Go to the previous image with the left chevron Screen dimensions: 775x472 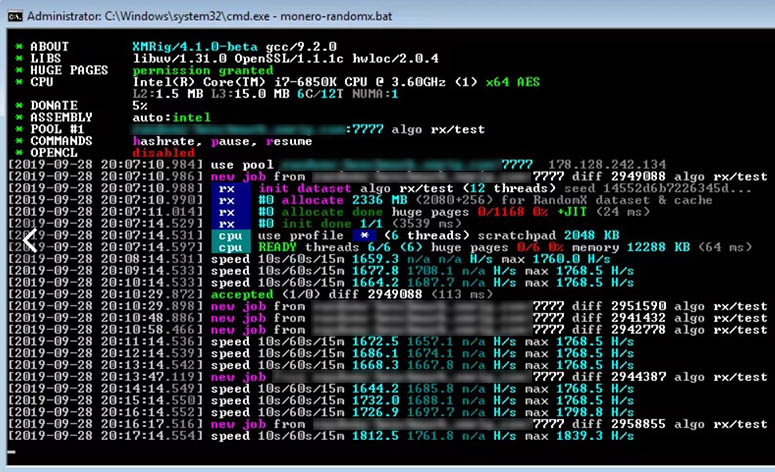tap(31, 238)
